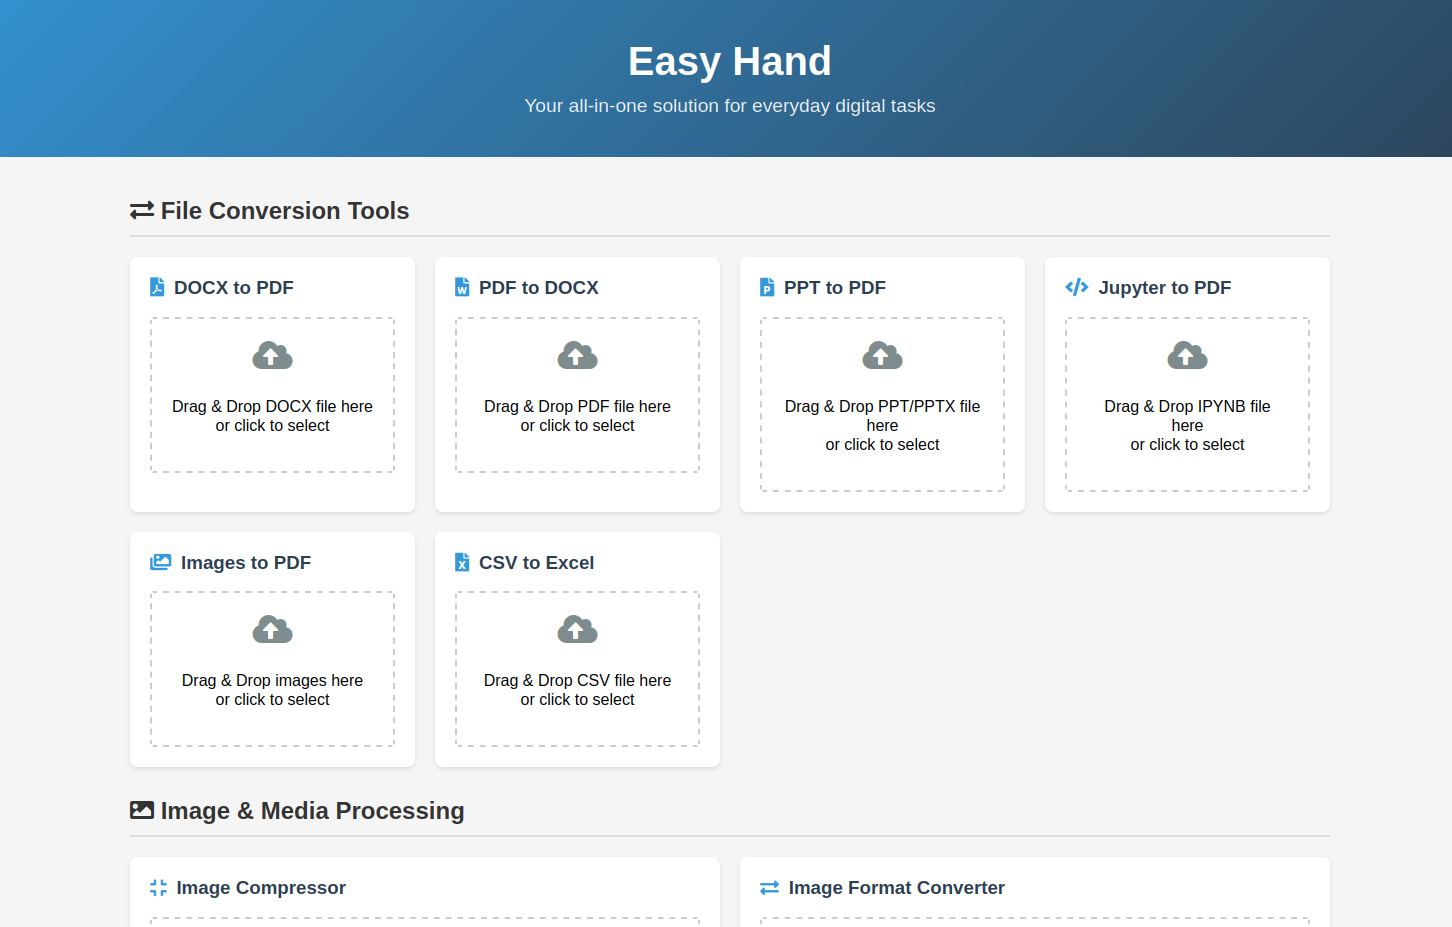Click the PowerPoint icon beside PPT to PDF
Viewport: 1452px width, 927px height.
(x=767, y=287)
